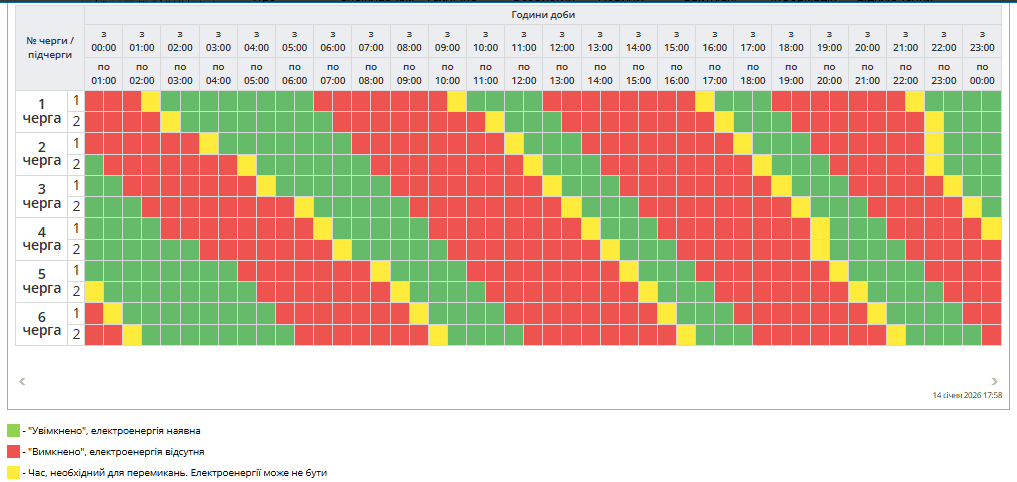The height and width of the screenshot is (482, 1017).
Task: Click the yellow switching-time legend square
Action: [13, 471]
